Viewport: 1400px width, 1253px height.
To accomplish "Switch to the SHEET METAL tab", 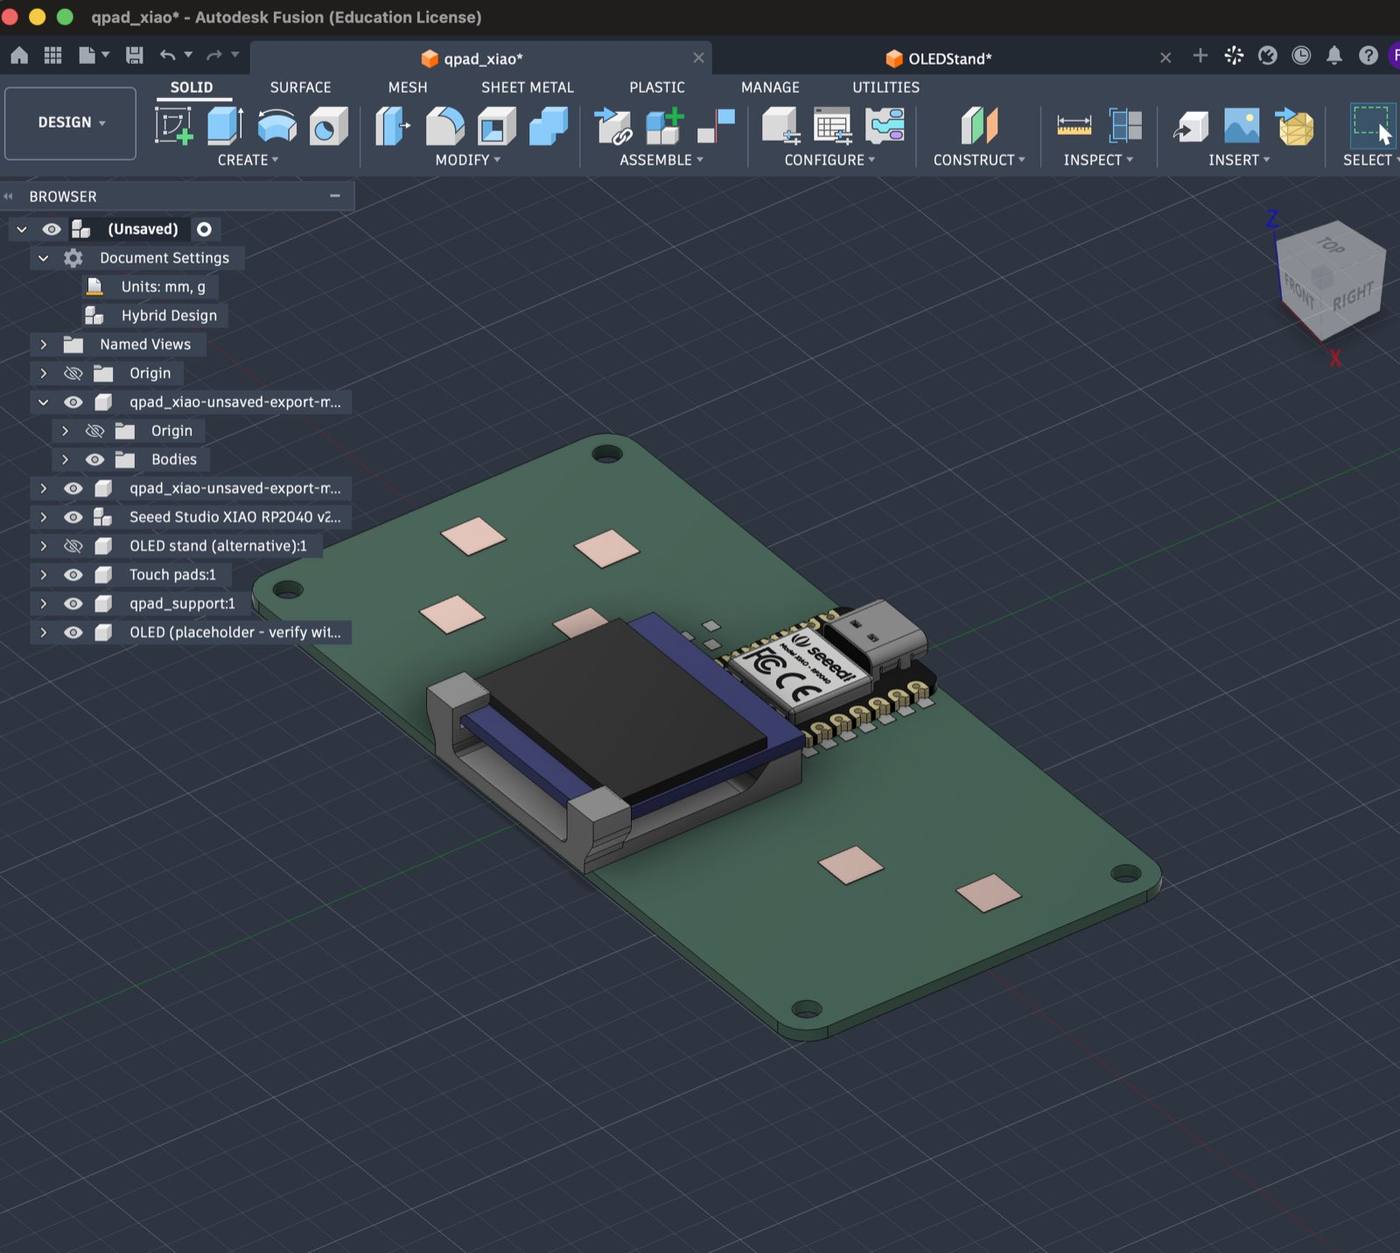I will tap(527, 87).
